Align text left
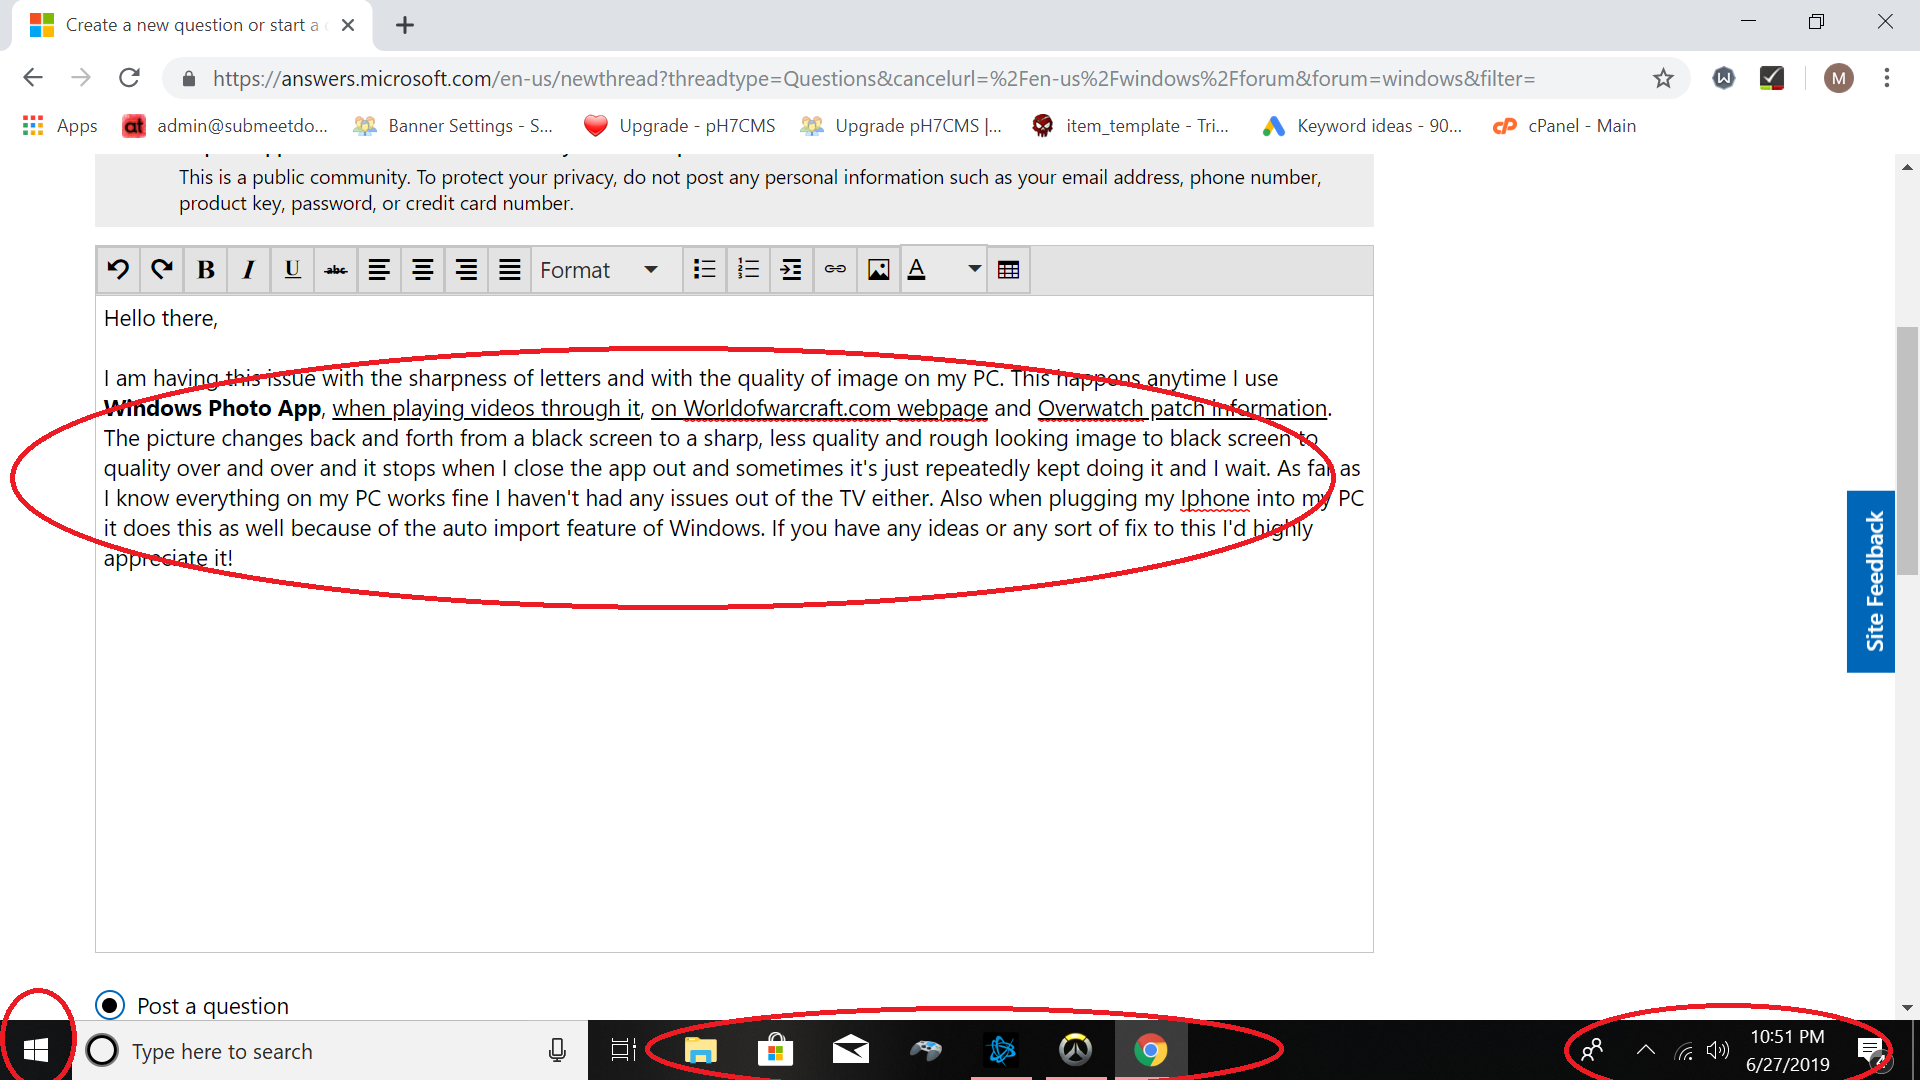Viewport: 1920px width, 1080px height. click(379, 269)
